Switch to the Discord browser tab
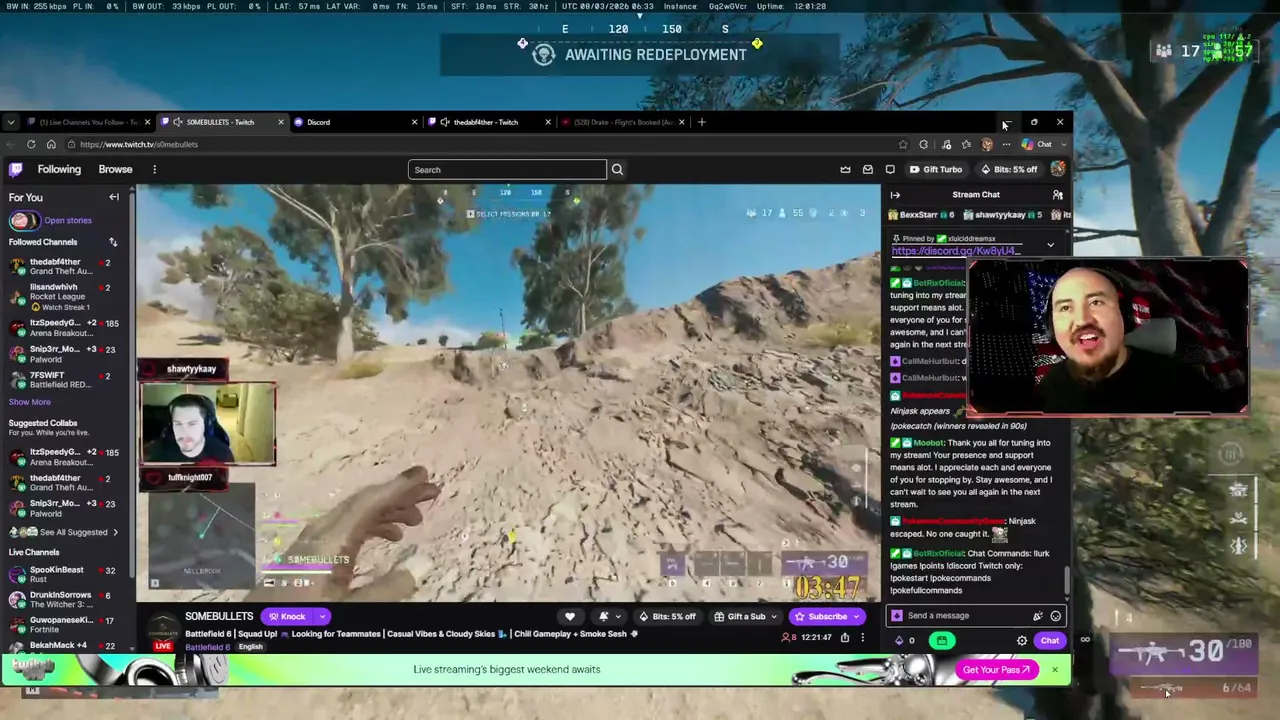The width and height of the screenshot is (1280, 720). tap(355, 122)
